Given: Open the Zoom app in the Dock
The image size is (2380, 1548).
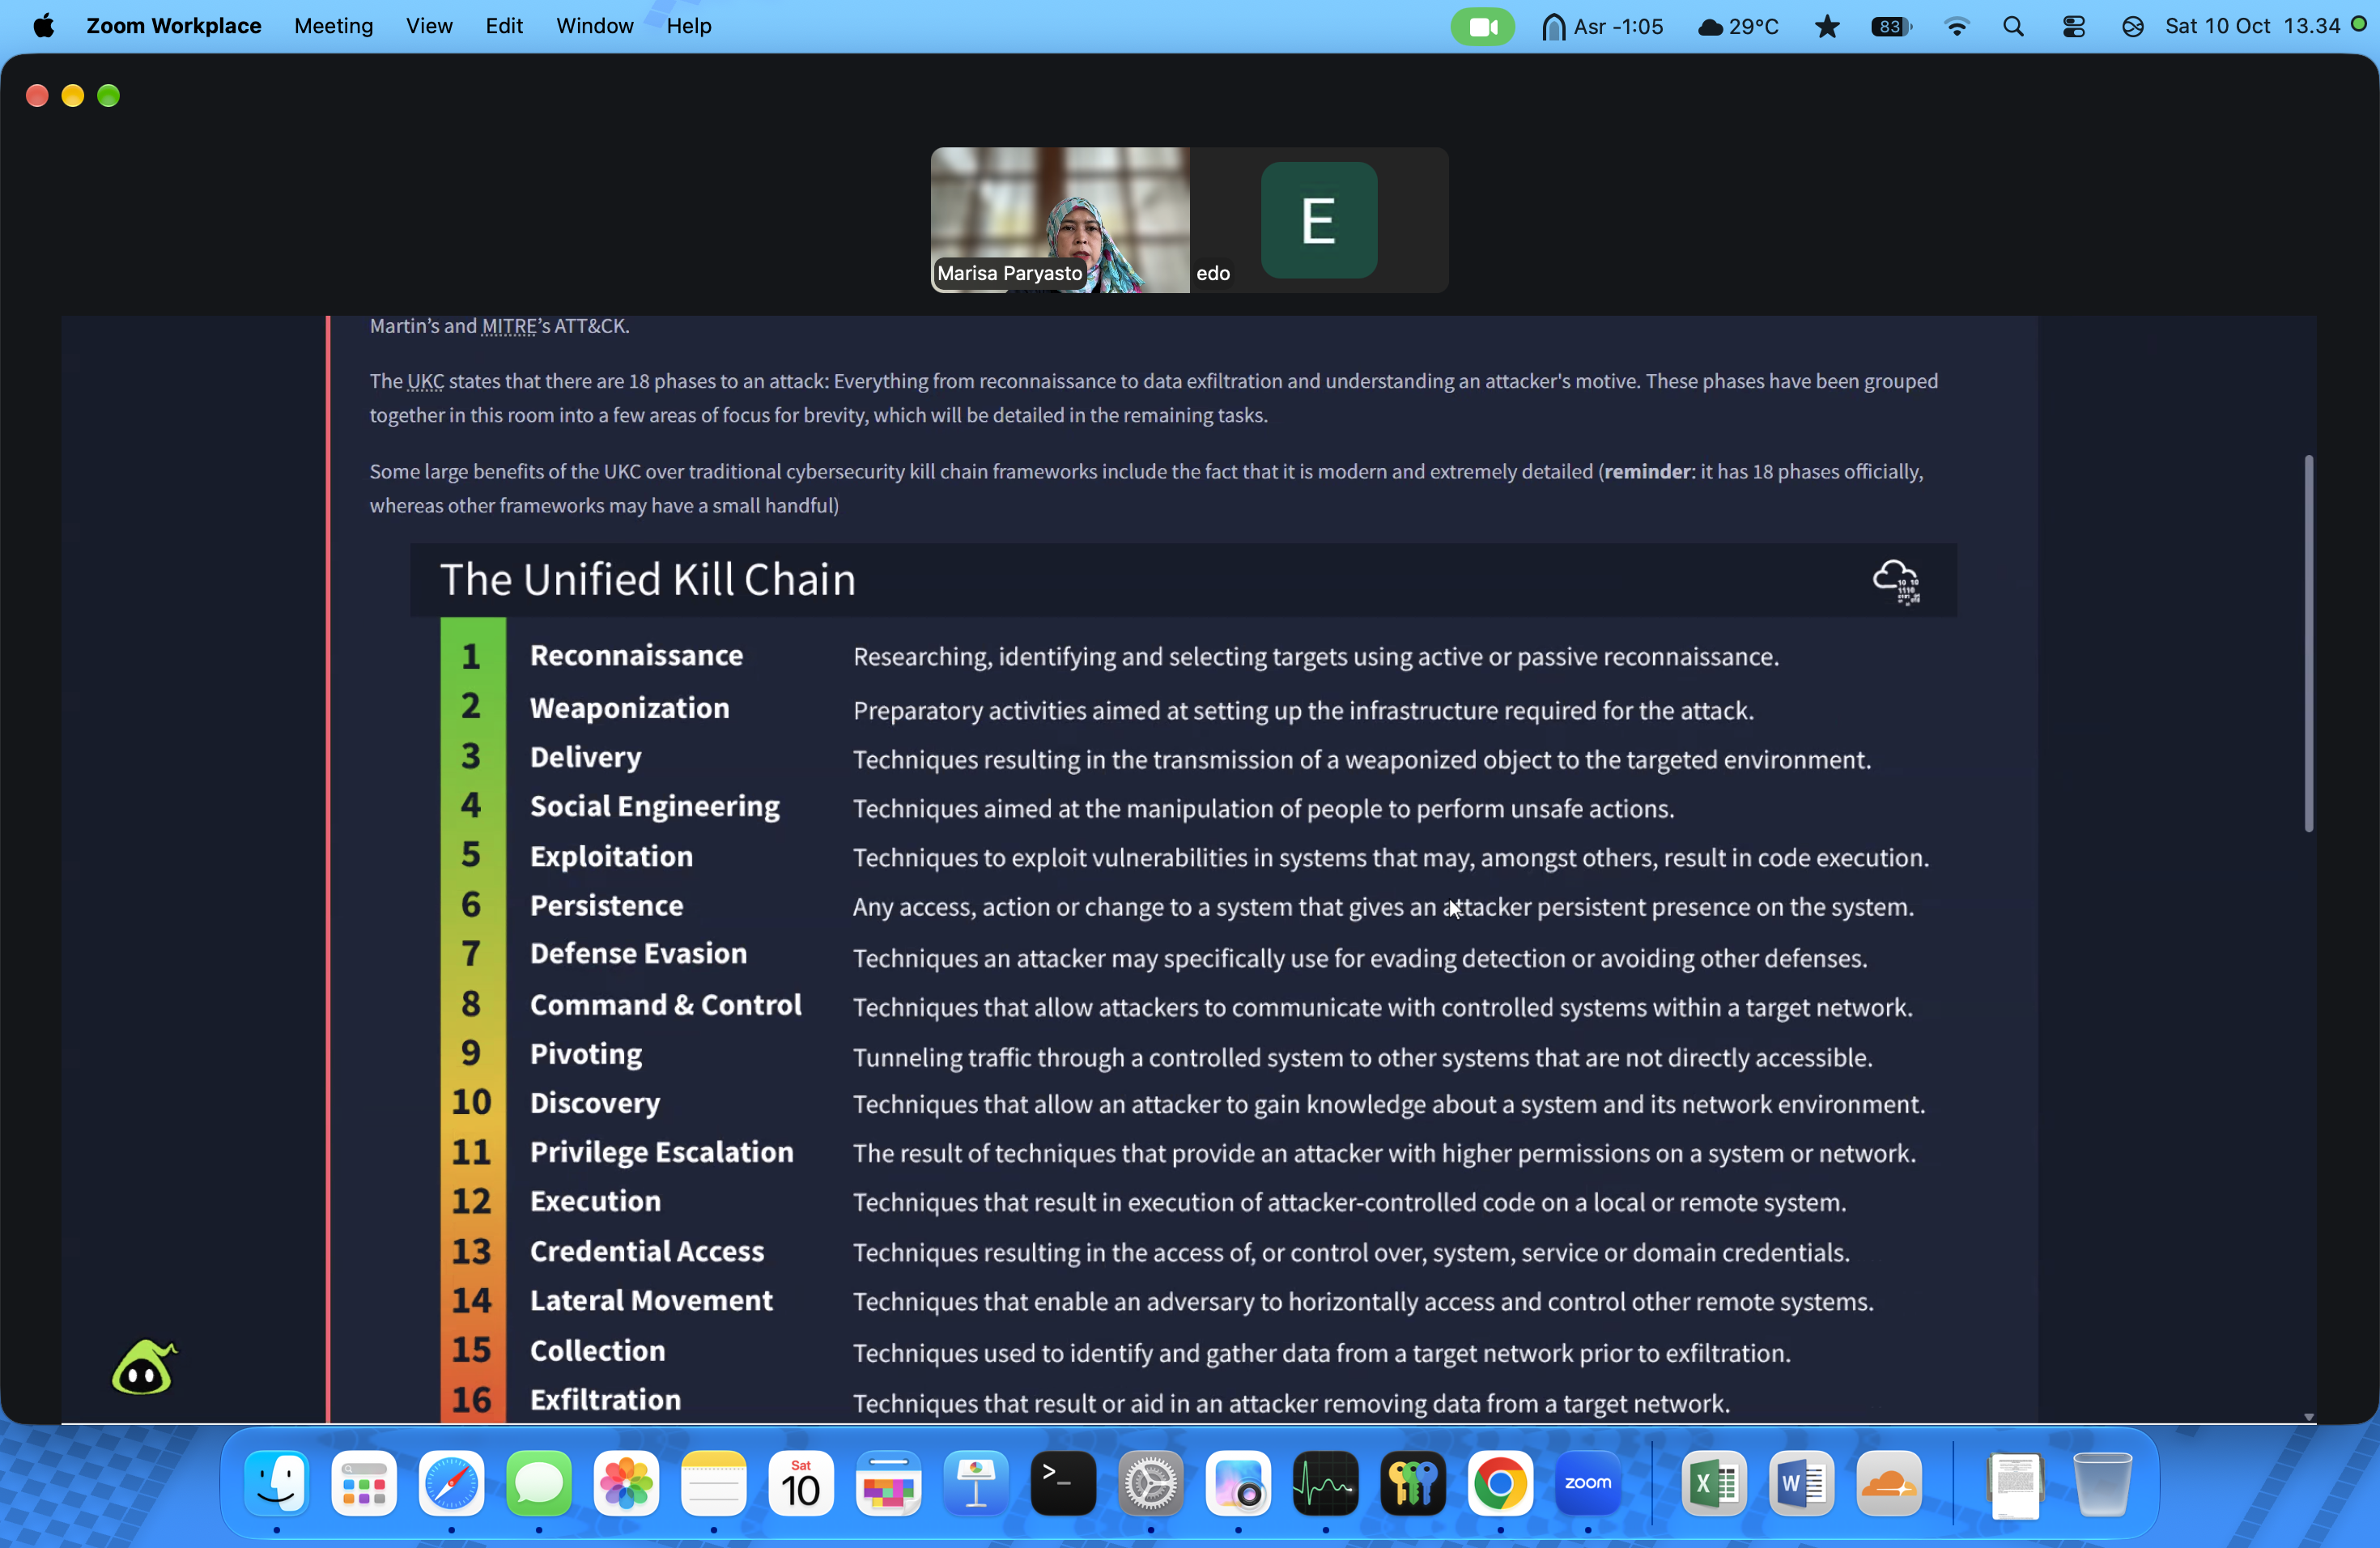Looking at the screenshot, I should pos(1587,1483).
